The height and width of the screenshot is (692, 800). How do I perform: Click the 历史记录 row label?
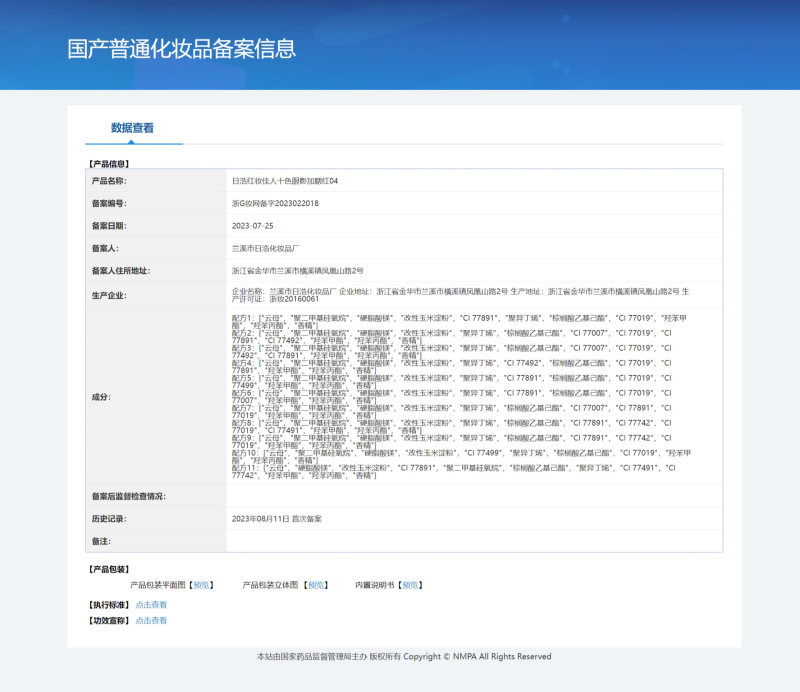pos(109,518)
